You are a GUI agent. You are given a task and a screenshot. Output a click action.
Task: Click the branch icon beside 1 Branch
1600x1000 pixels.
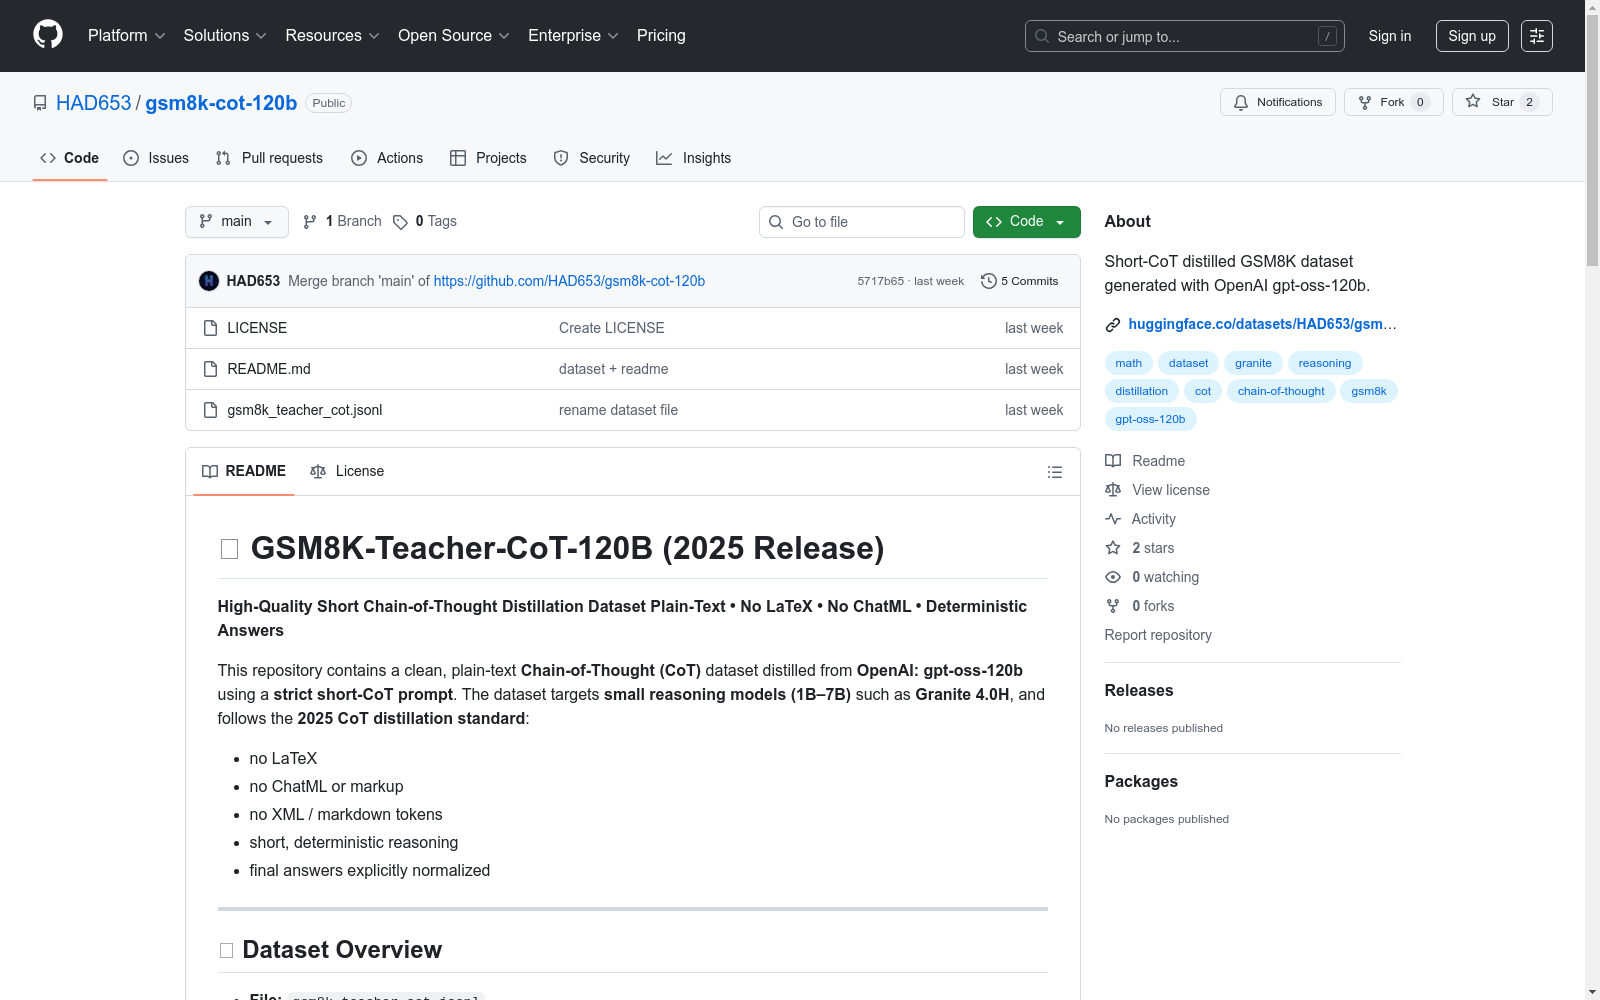pos(310,222)
